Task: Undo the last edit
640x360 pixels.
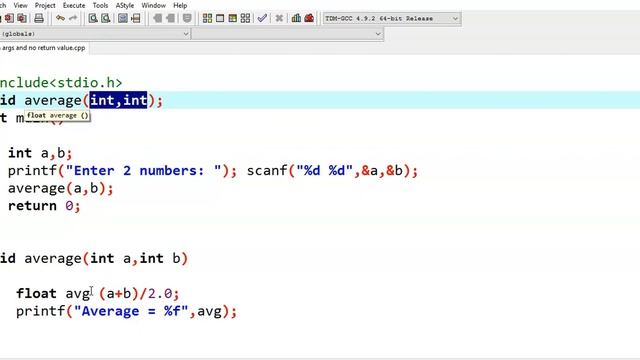Action: click(60, 18)
